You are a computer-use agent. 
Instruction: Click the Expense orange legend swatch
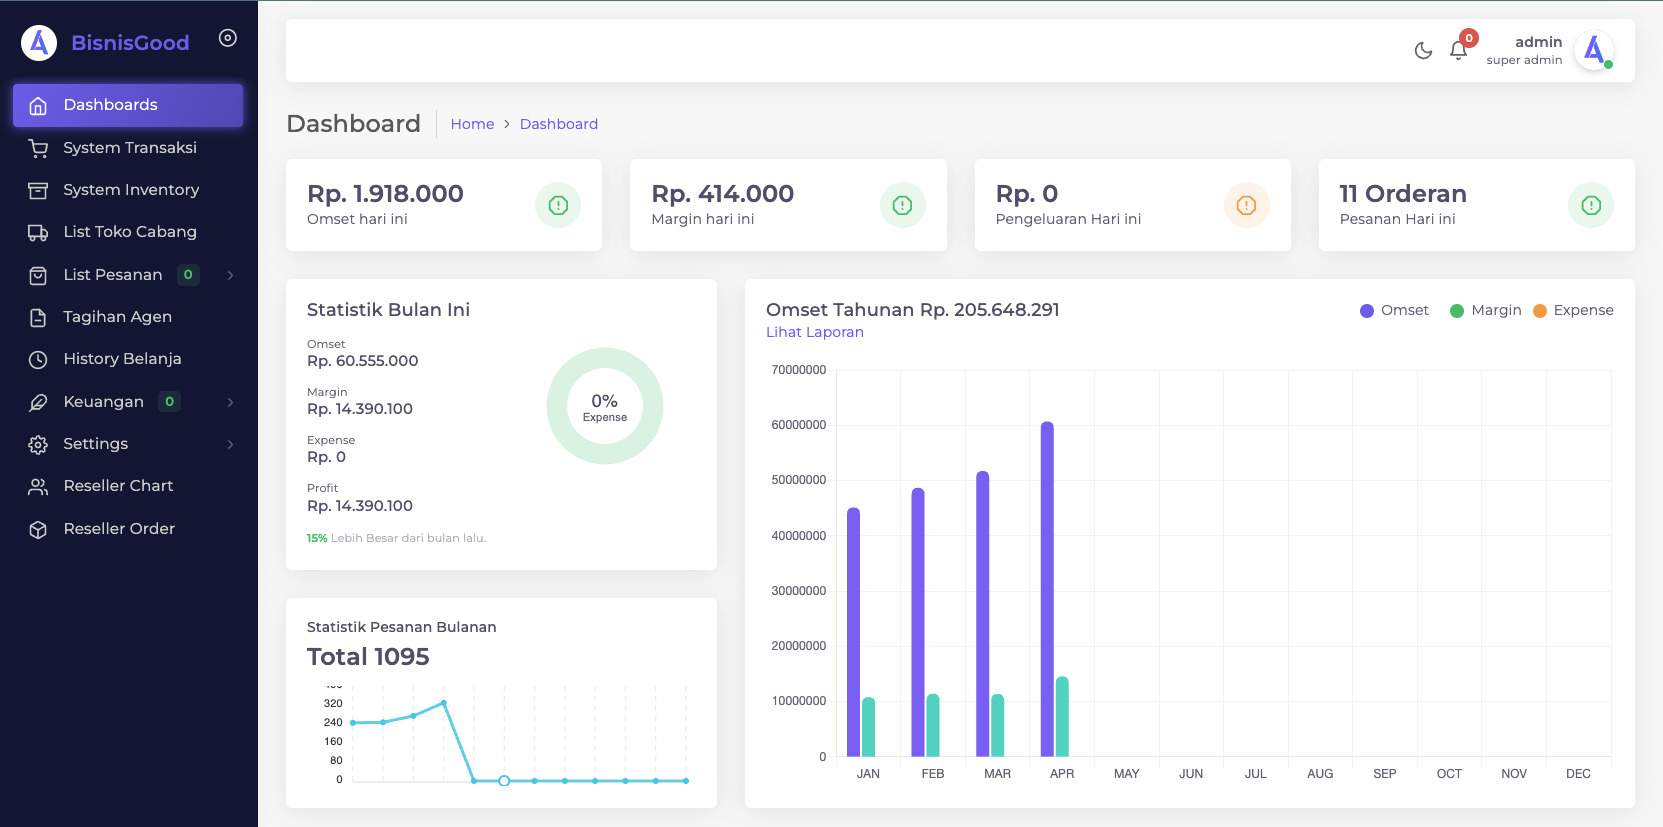pos(1540,310)
